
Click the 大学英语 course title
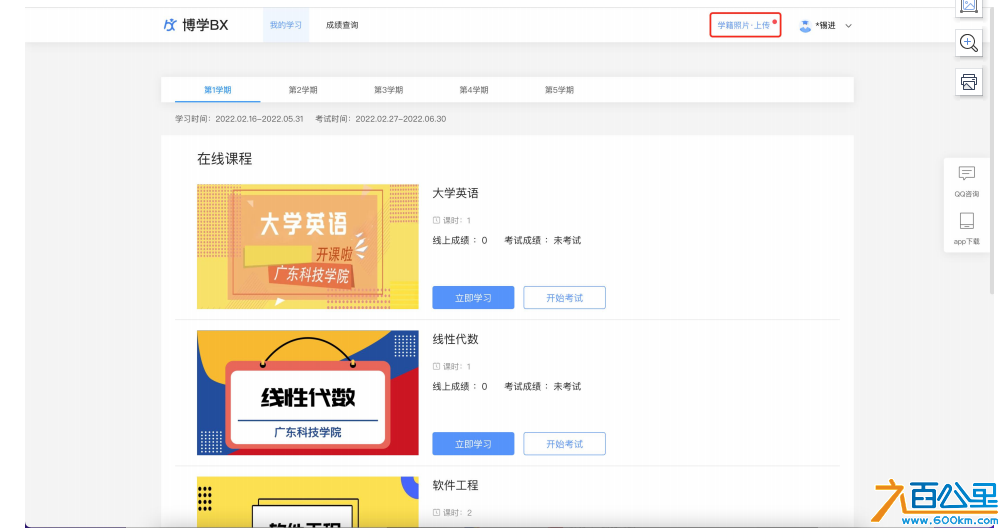455,193
